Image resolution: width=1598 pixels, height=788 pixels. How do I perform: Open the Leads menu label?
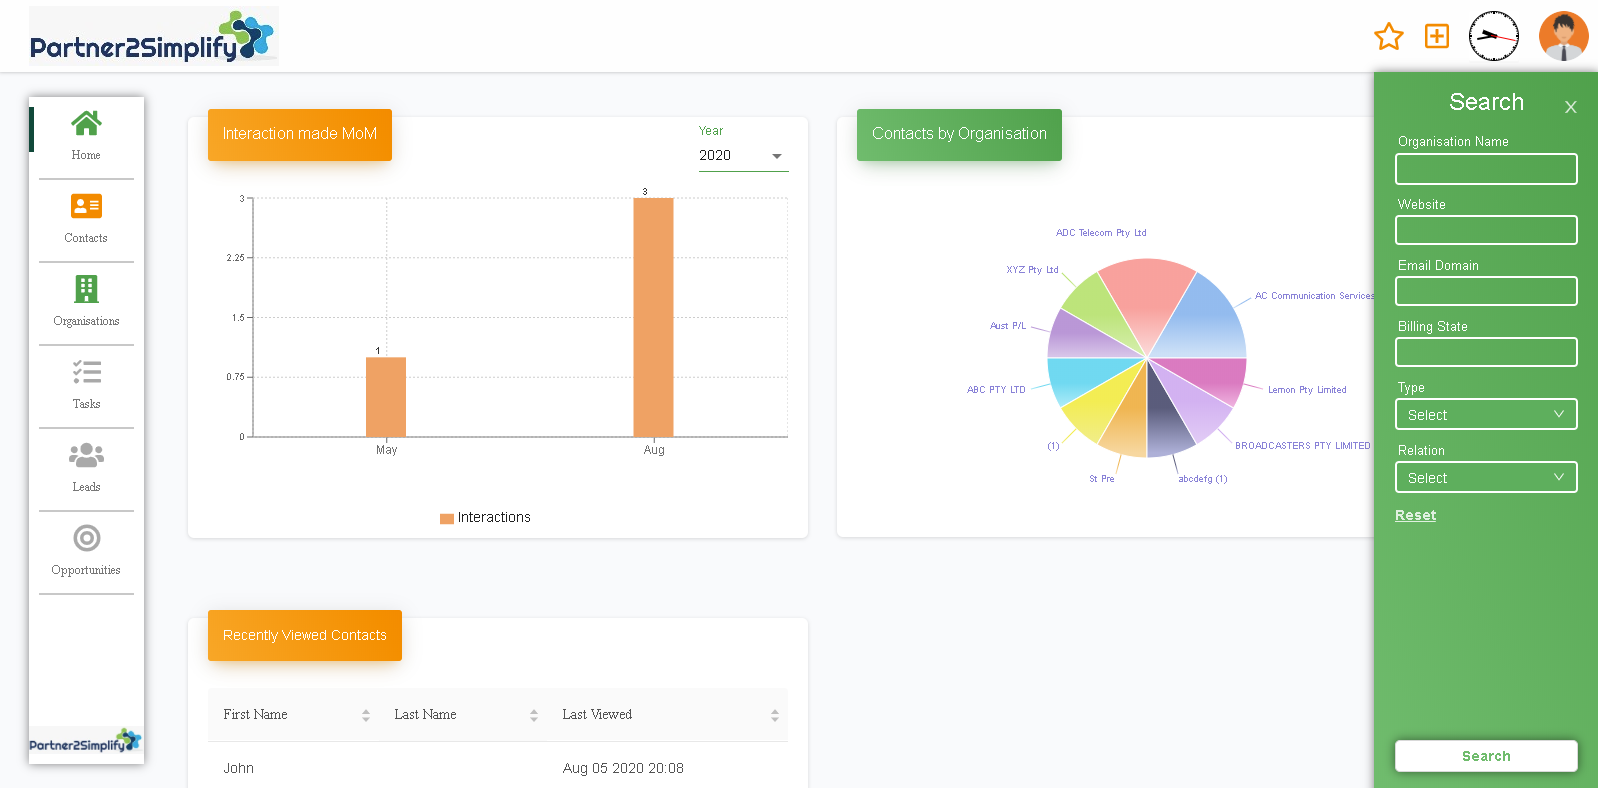coord(86,487)
